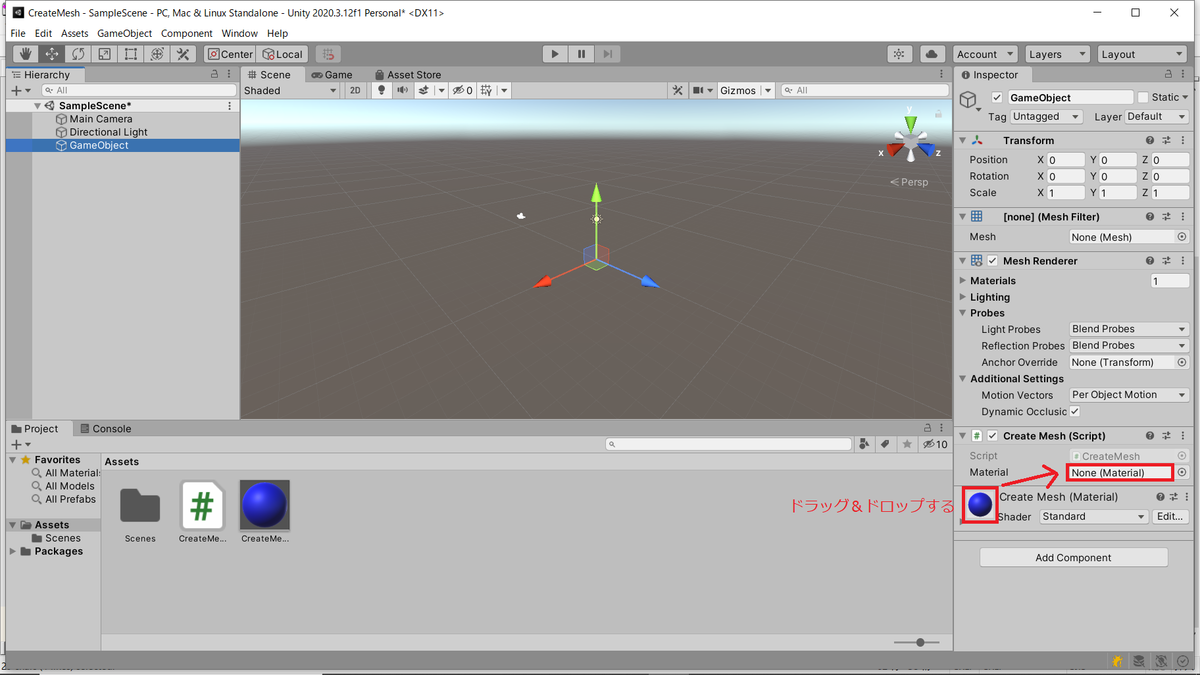Screen dimensions: 1200x675
Task: Click the scene effects layers icon
Action: [x=424, y=90]
